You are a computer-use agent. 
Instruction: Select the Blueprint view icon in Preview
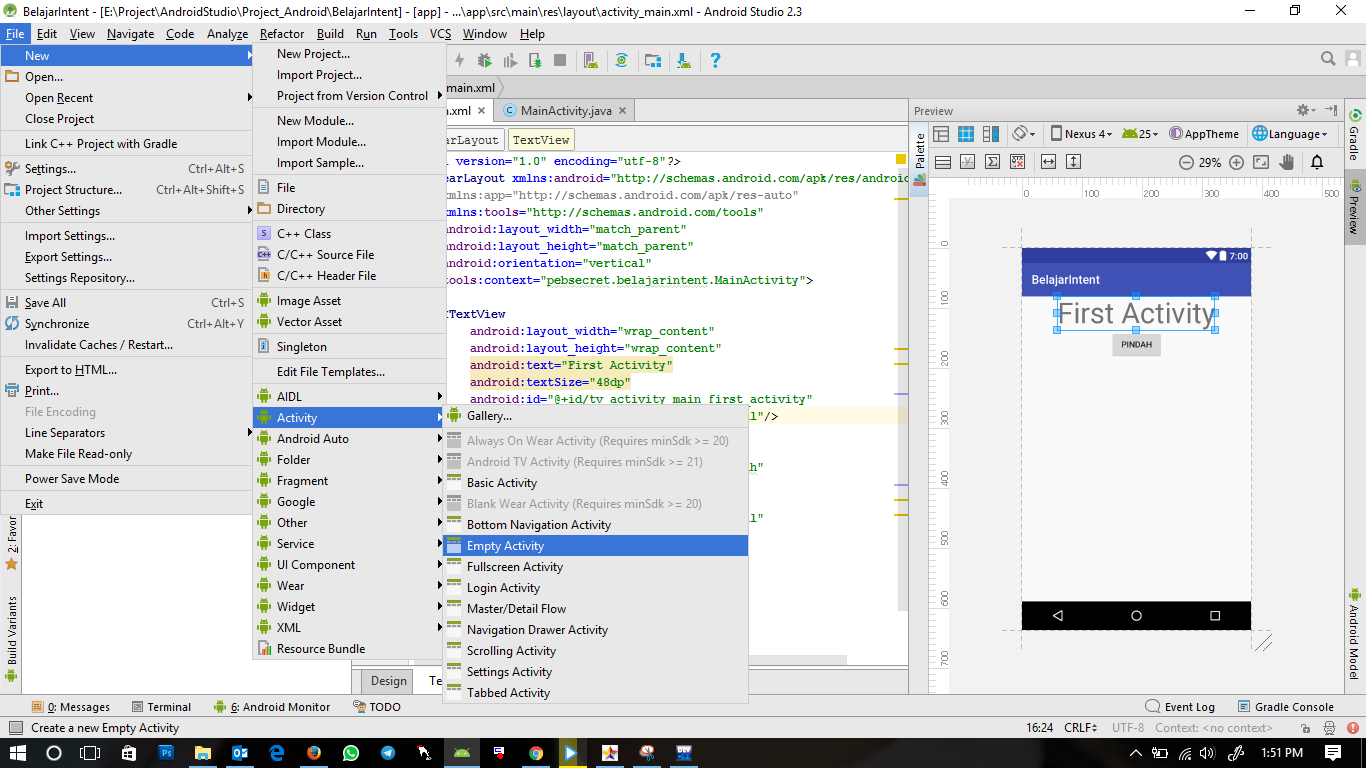[966, 134]
